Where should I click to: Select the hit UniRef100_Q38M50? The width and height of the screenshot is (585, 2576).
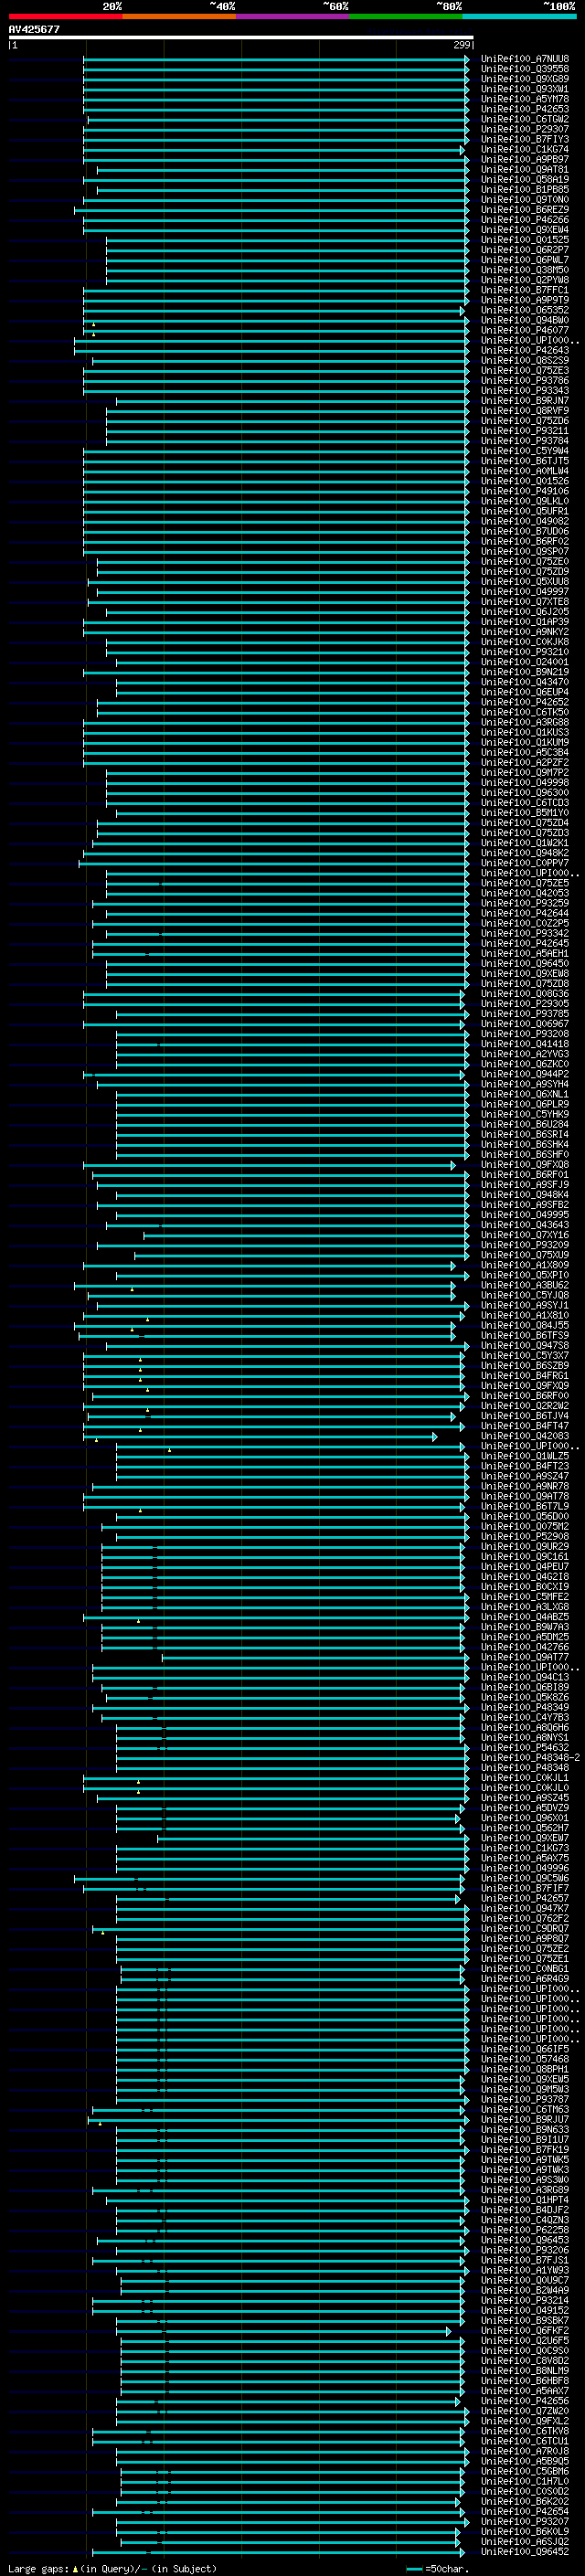(x=524, y=270)
